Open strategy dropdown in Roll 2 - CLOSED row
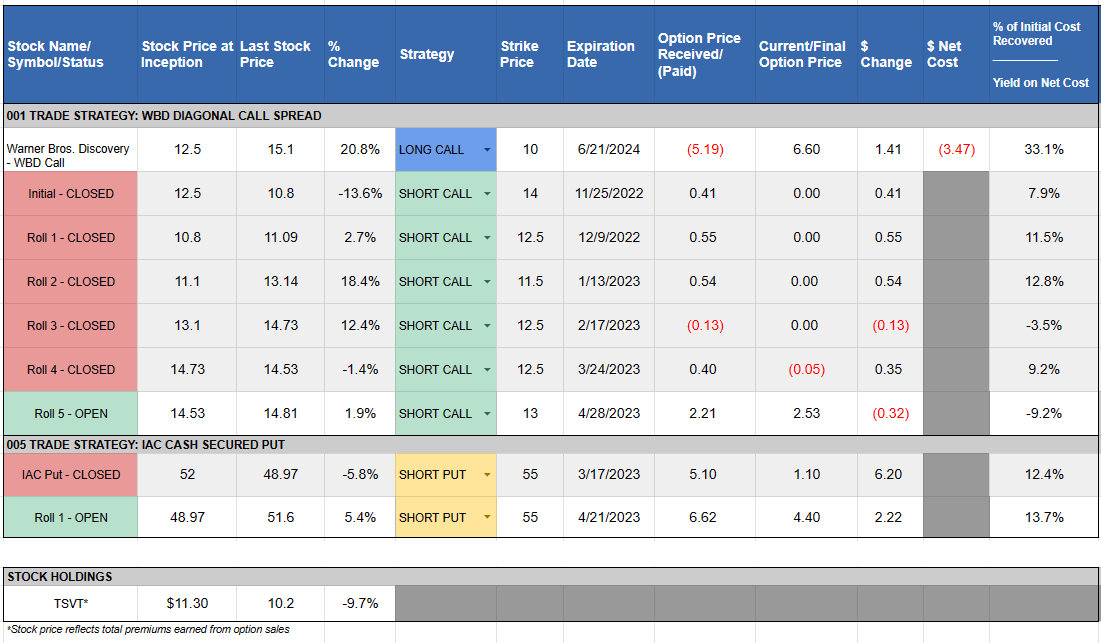Screen dimensions: 1101x643 click(487, 281)
